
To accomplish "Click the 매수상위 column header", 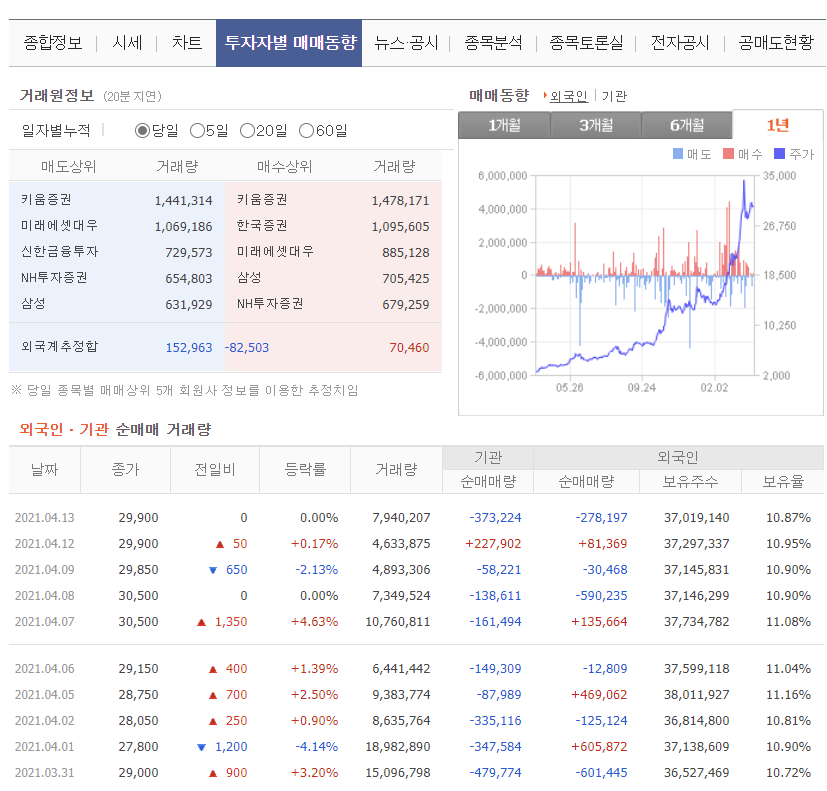I will (284, 167).
